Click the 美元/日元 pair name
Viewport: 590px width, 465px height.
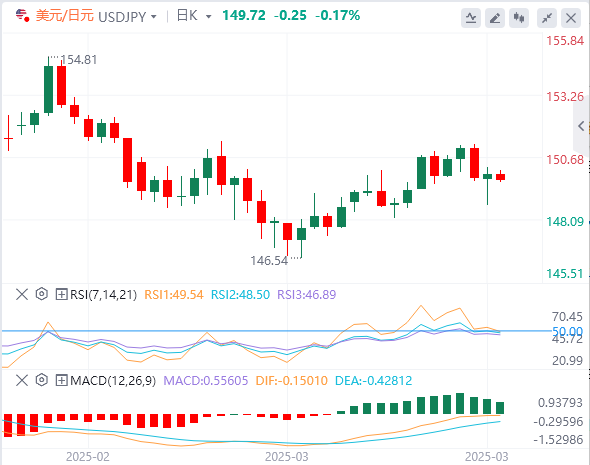64,16
